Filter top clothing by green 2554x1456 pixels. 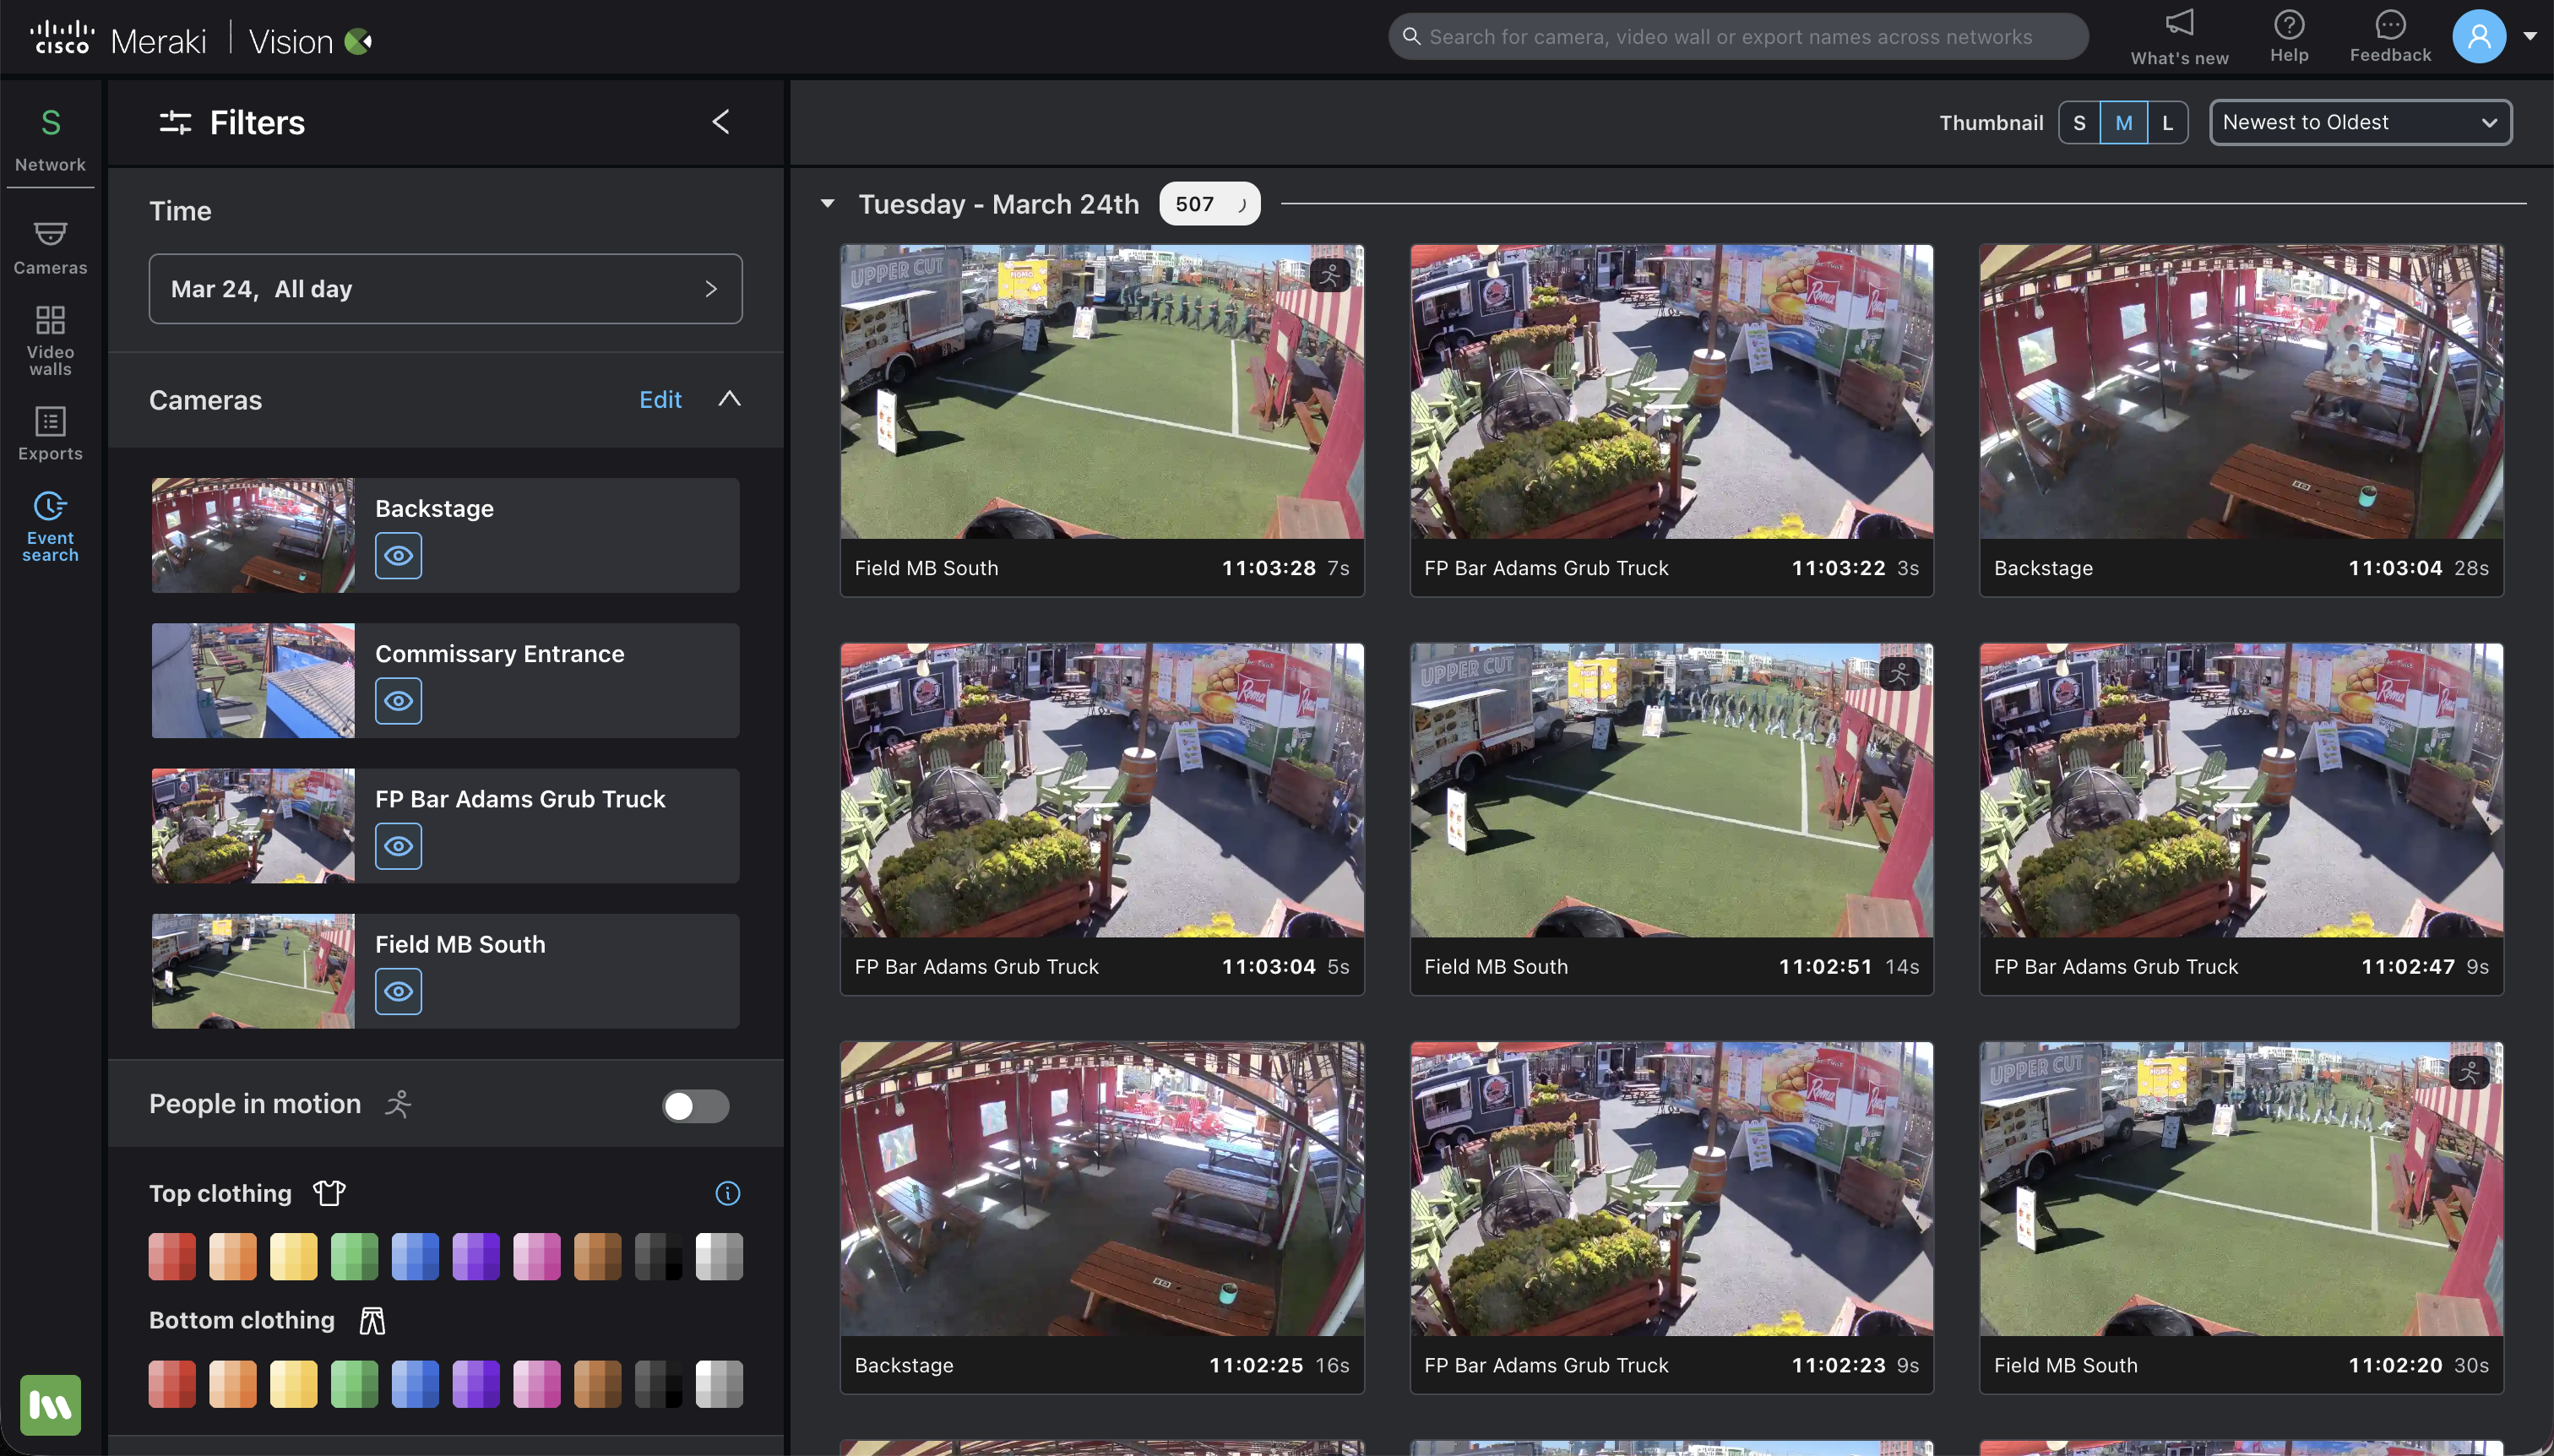[354, 1257]
